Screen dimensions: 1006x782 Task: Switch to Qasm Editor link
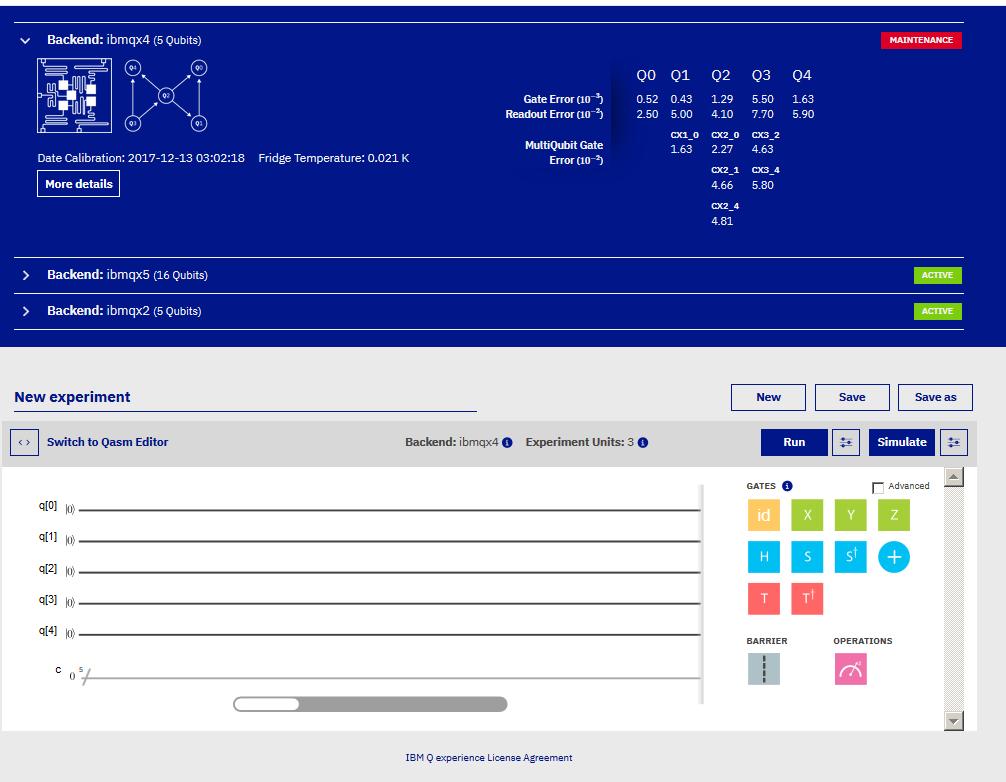pos(107,442)
